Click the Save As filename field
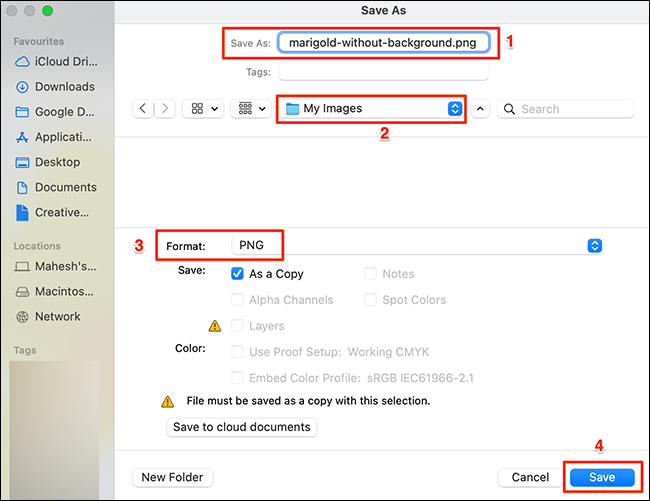This screenshot has height=501, width=650. tap(383, 43)
